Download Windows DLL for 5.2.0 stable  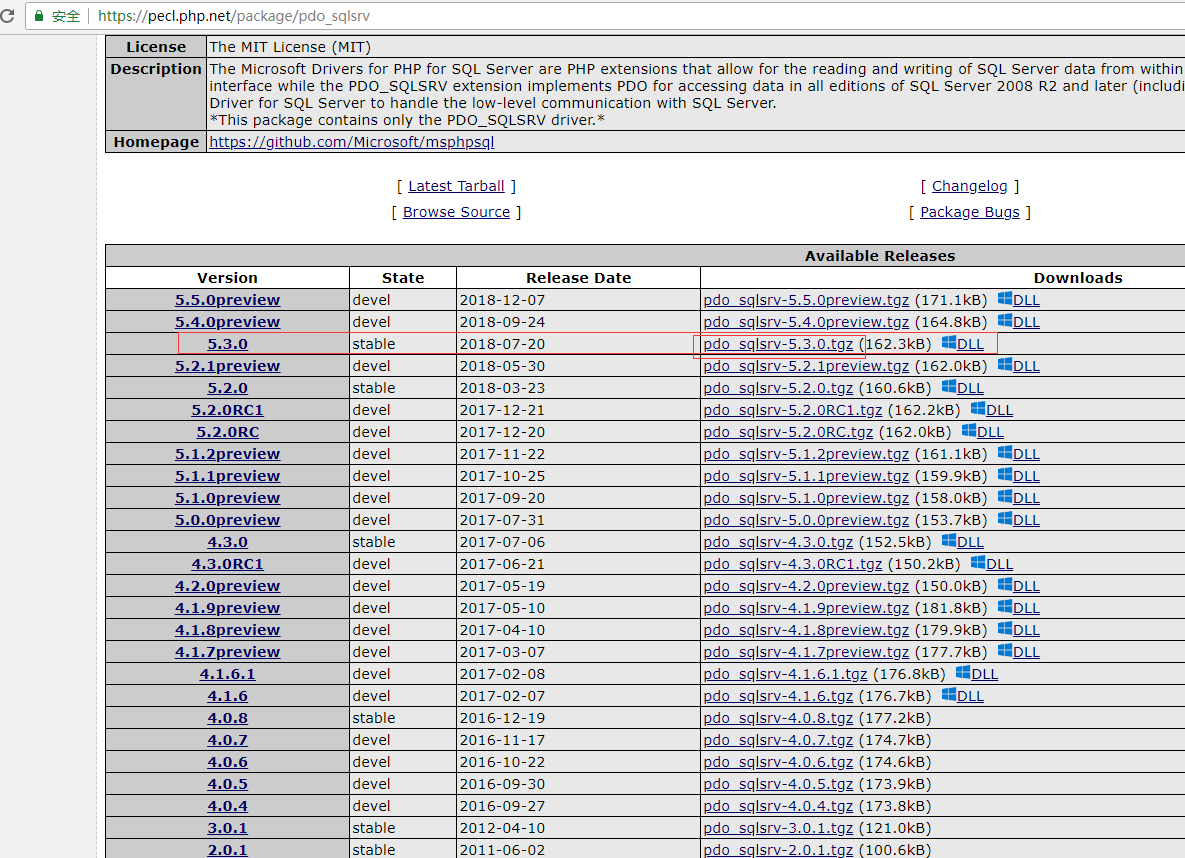click(962, 387)
